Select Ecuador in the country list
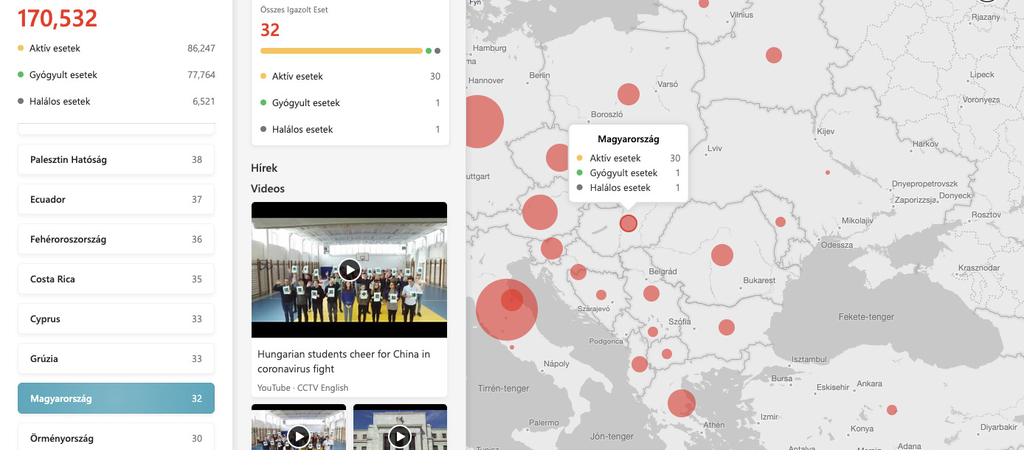 click(116, 199)
